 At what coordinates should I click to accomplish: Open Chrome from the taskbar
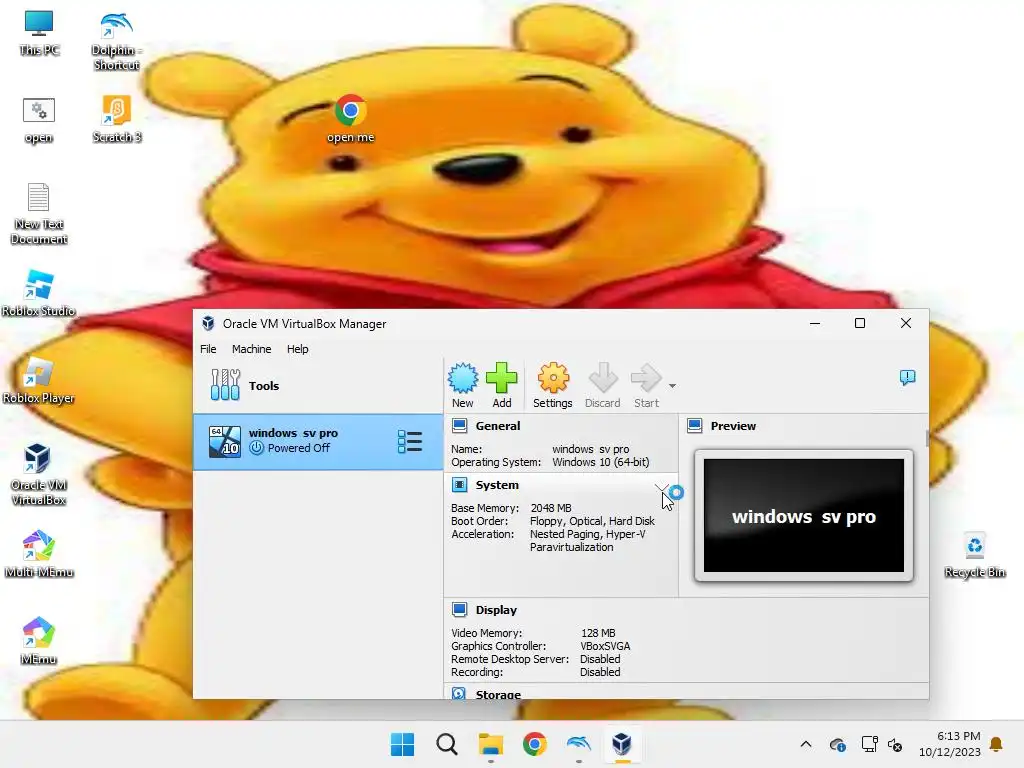534,744
